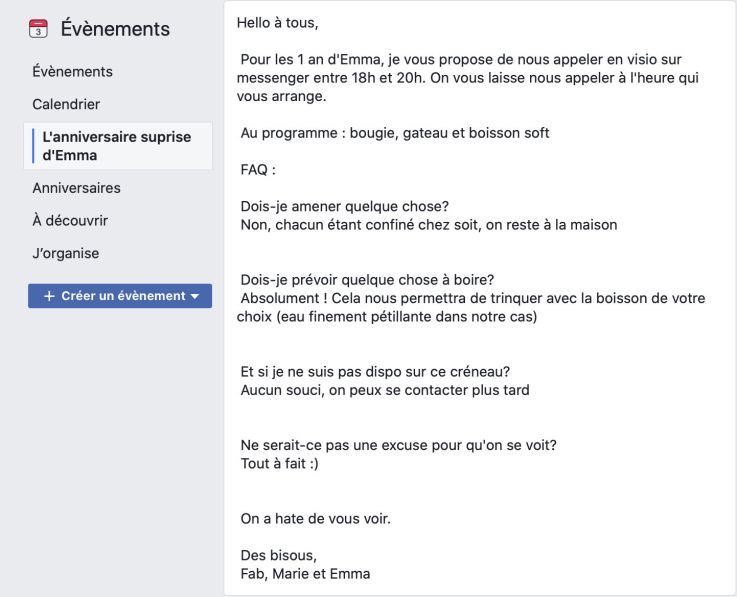737x597 pixels.
Task: Click the calendar icon beside Évènements heading
Action: 38,30
